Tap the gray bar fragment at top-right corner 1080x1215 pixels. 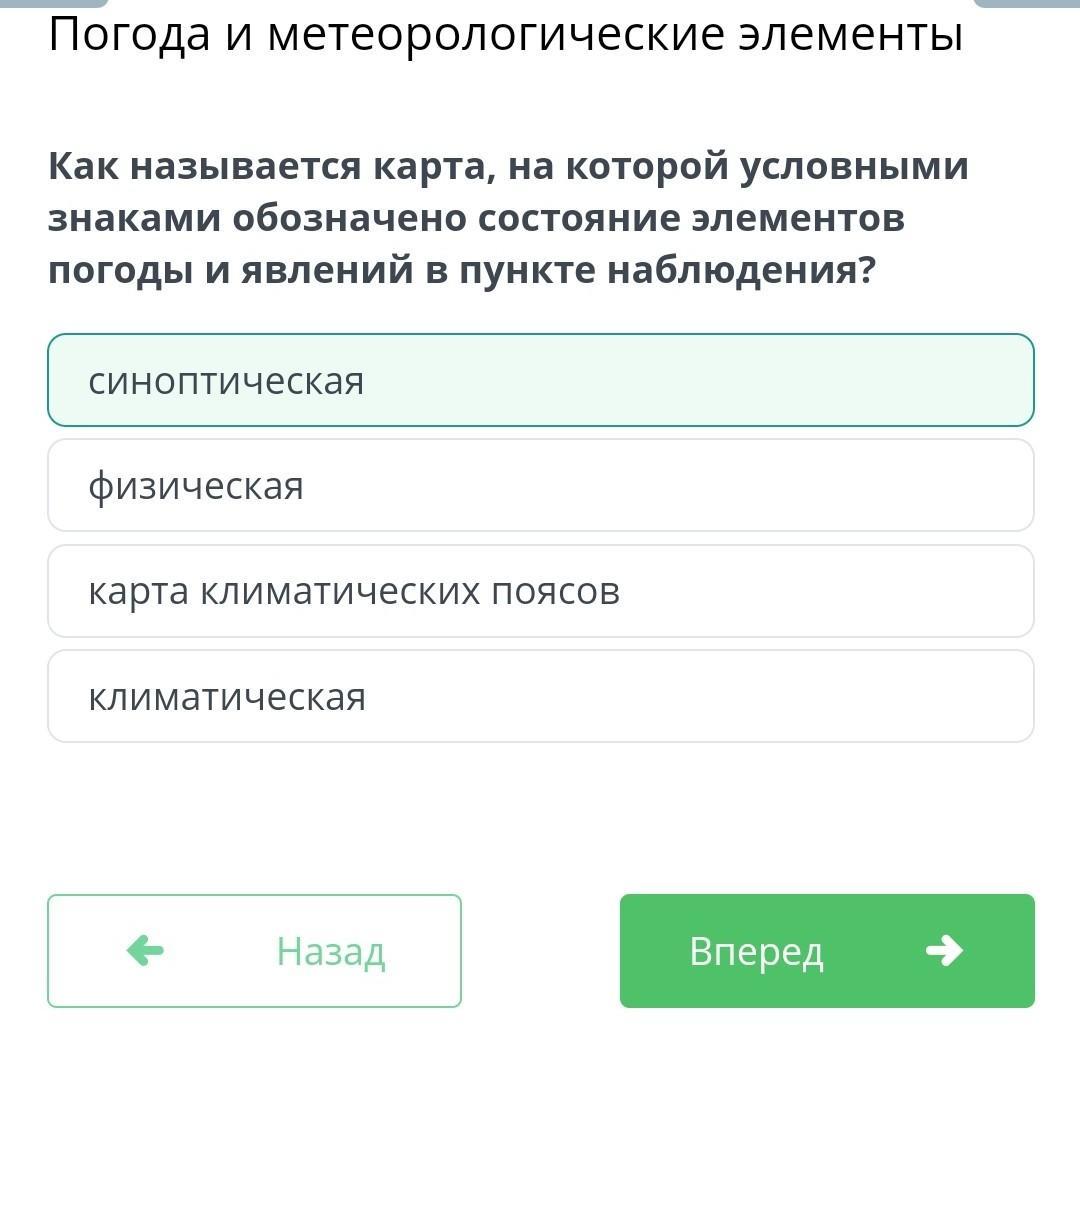[x=1026, y=3]
